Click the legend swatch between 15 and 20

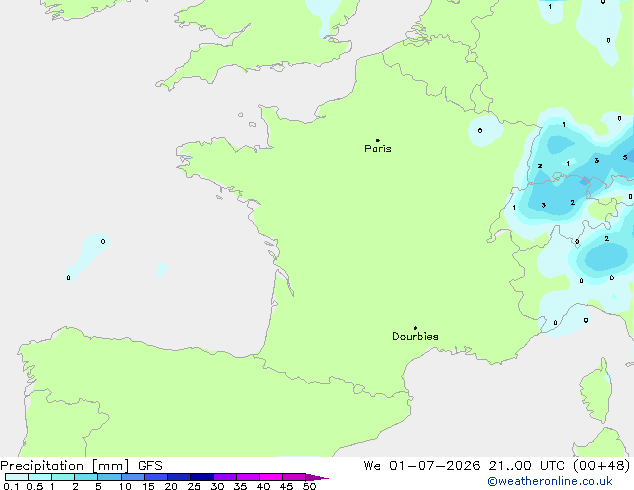(156, 477)
